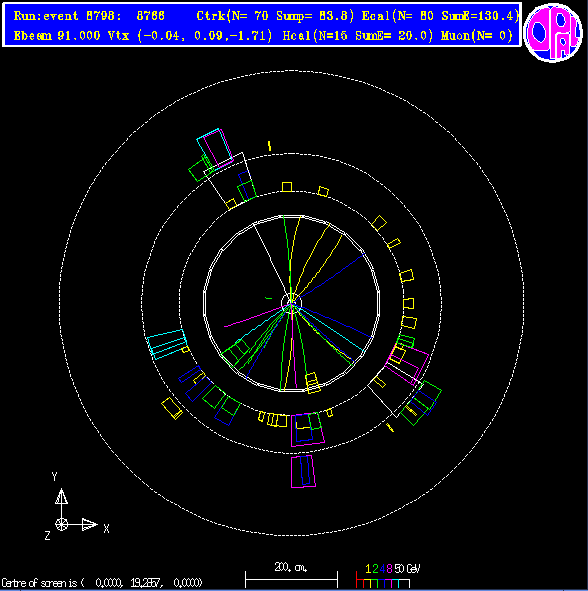The image size is (588, 591).
Task: Click the 200. cm. scale bar label
Action: [291, 567]
